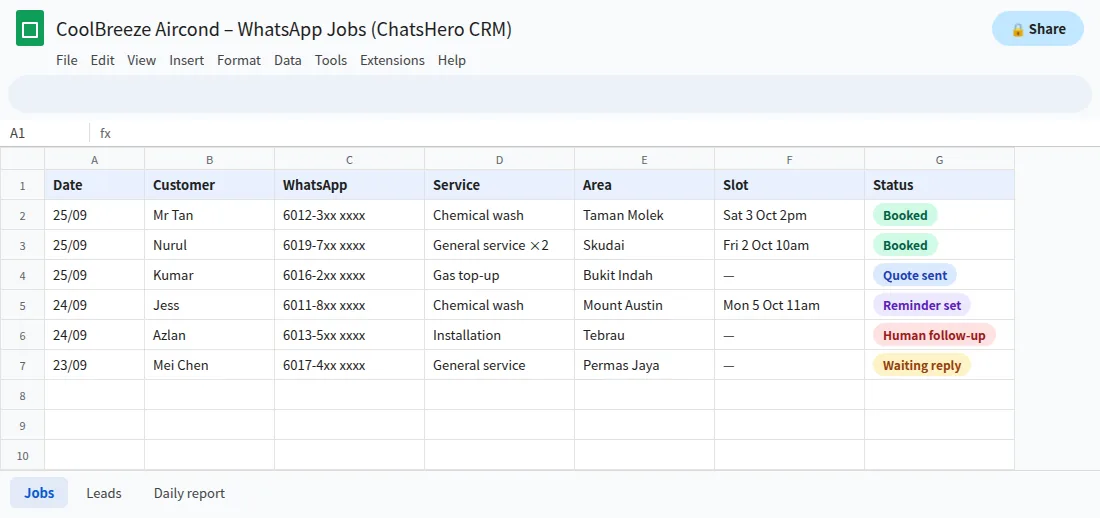
Task: Click the Area header cell
Action: 645,185
